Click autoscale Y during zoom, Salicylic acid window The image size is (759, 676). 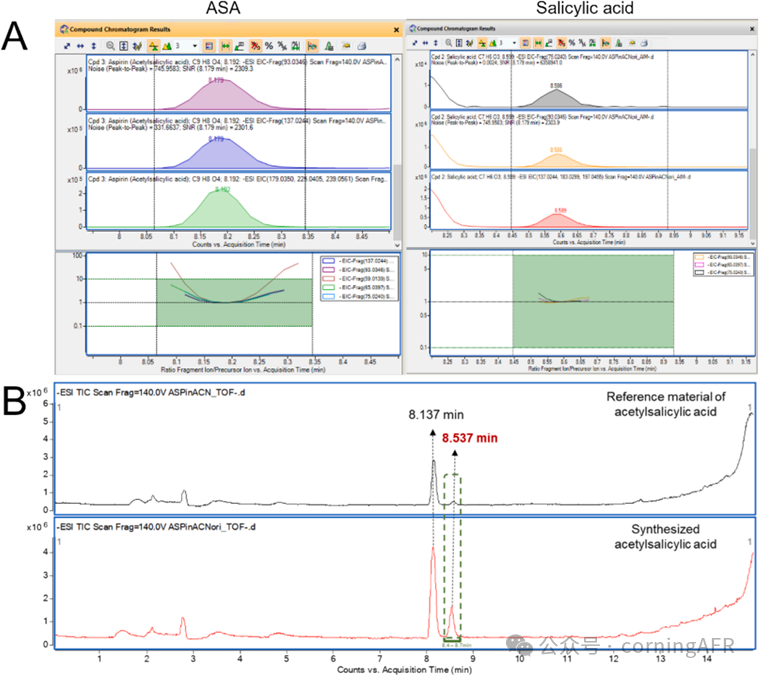459,43
